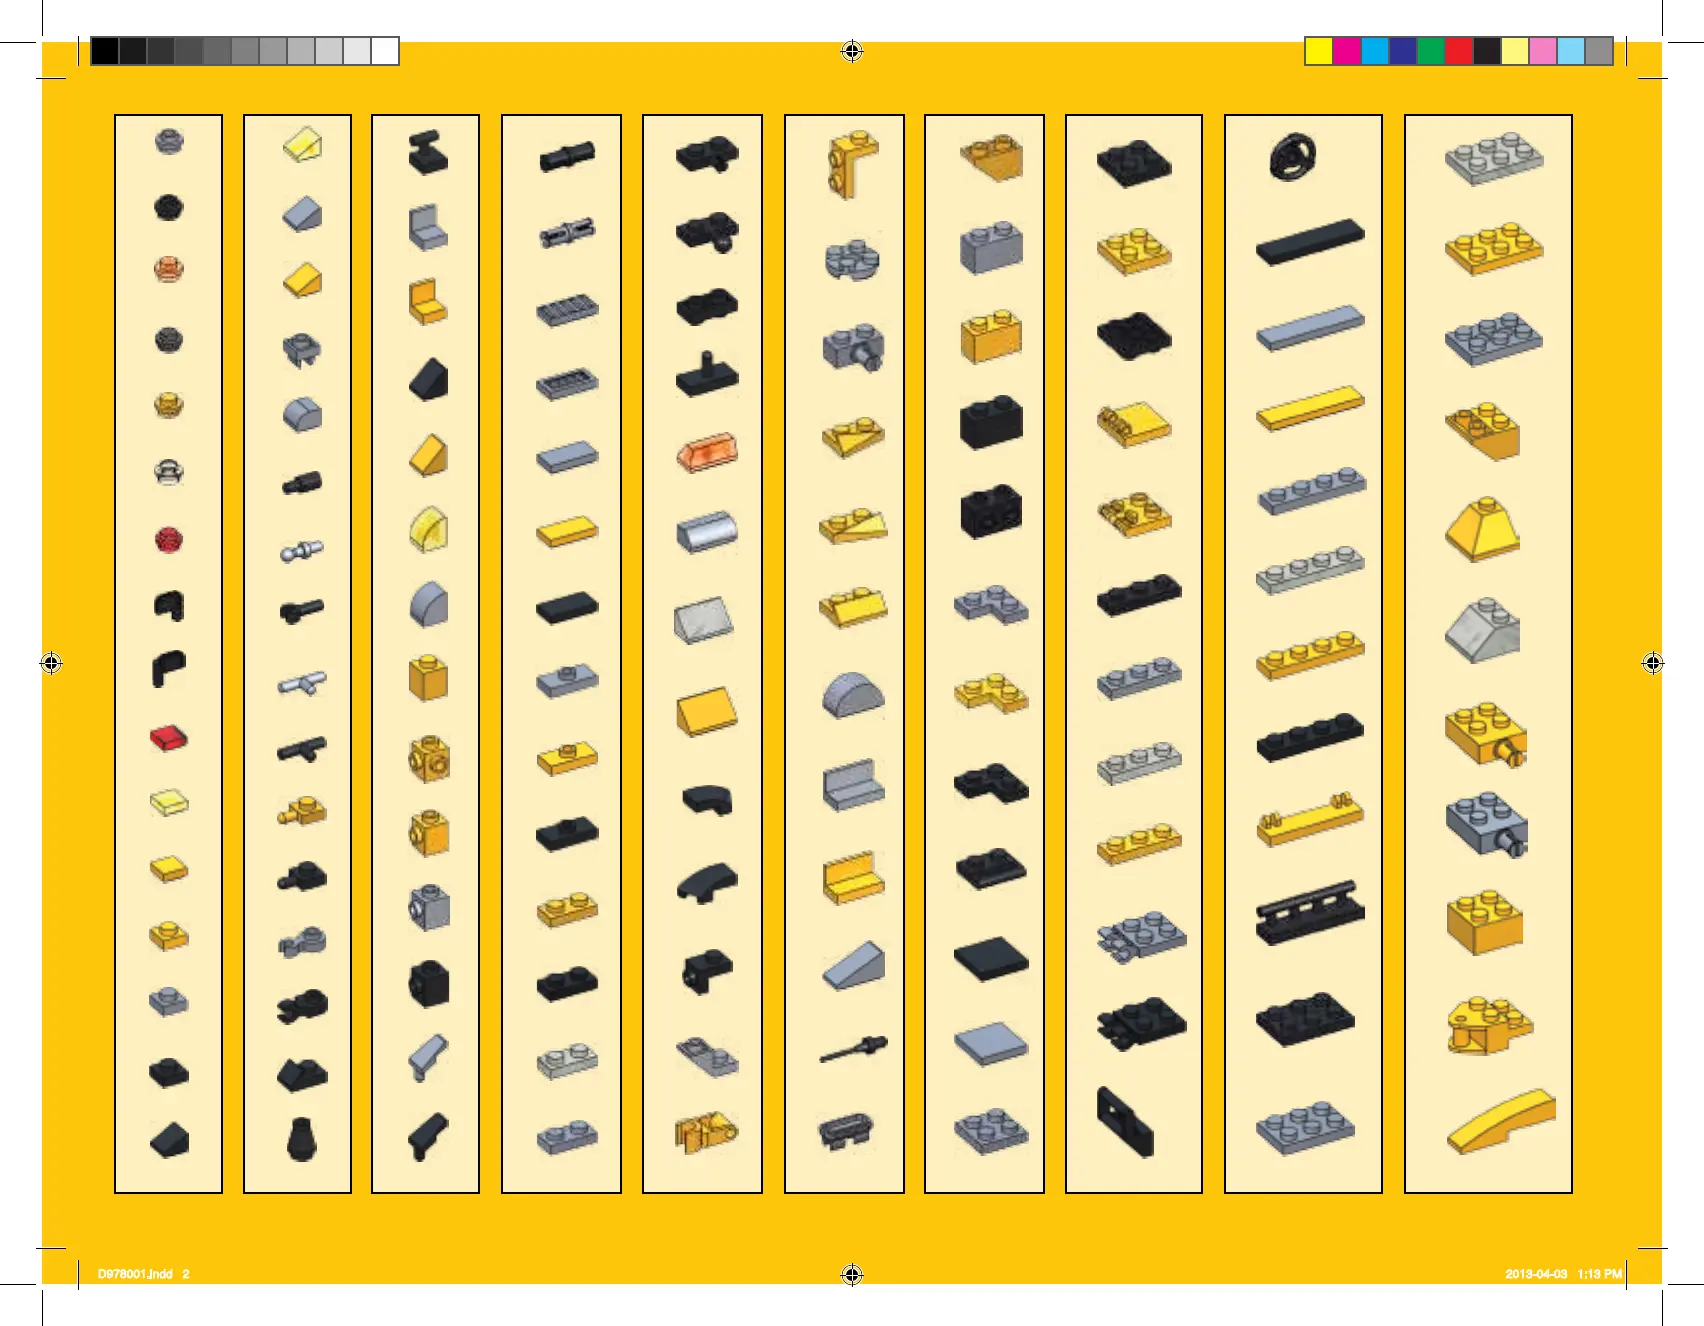Click the "D978001.indd 2" file label
Image resolution: width=1704 pixels, height=1326 pixels.
click(144, 1274)
